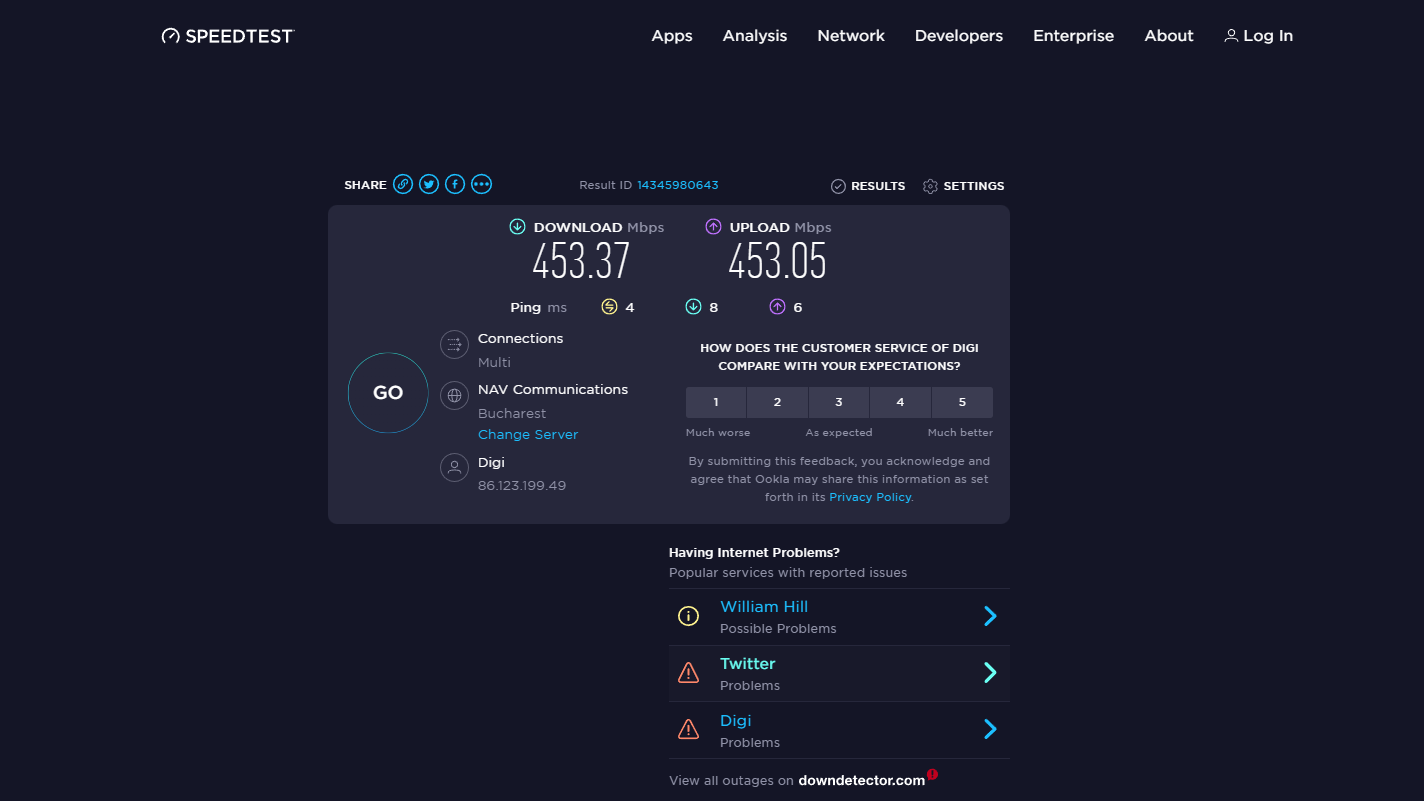Share the result on Facebook icon
This screenshot has height=801, width=1424.
point(455,184)
